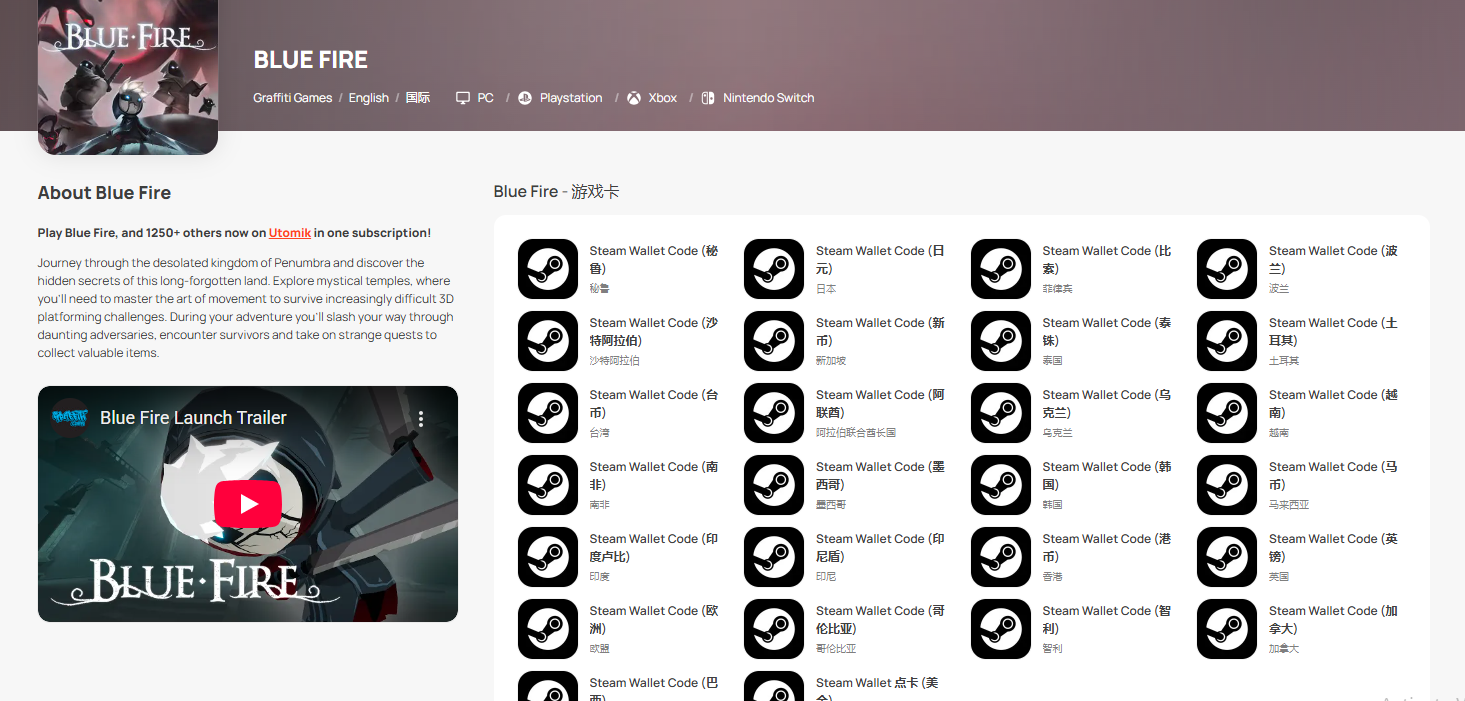The height and width of the screenshot is (701, 1465).
Task: Select Steam icon for Canada wallet code
Action: 1227,629
